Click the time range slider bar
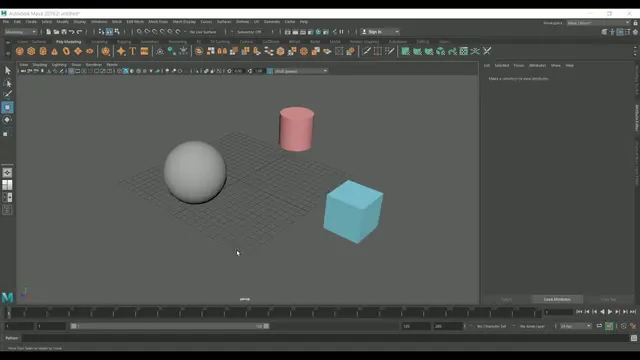The height and width of the screenshot is (360, 640). point(169,326)
